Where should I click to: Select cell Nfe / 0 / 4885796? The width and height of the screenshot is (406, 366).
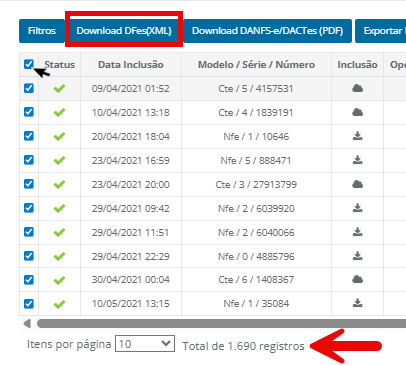click(256, 257)
